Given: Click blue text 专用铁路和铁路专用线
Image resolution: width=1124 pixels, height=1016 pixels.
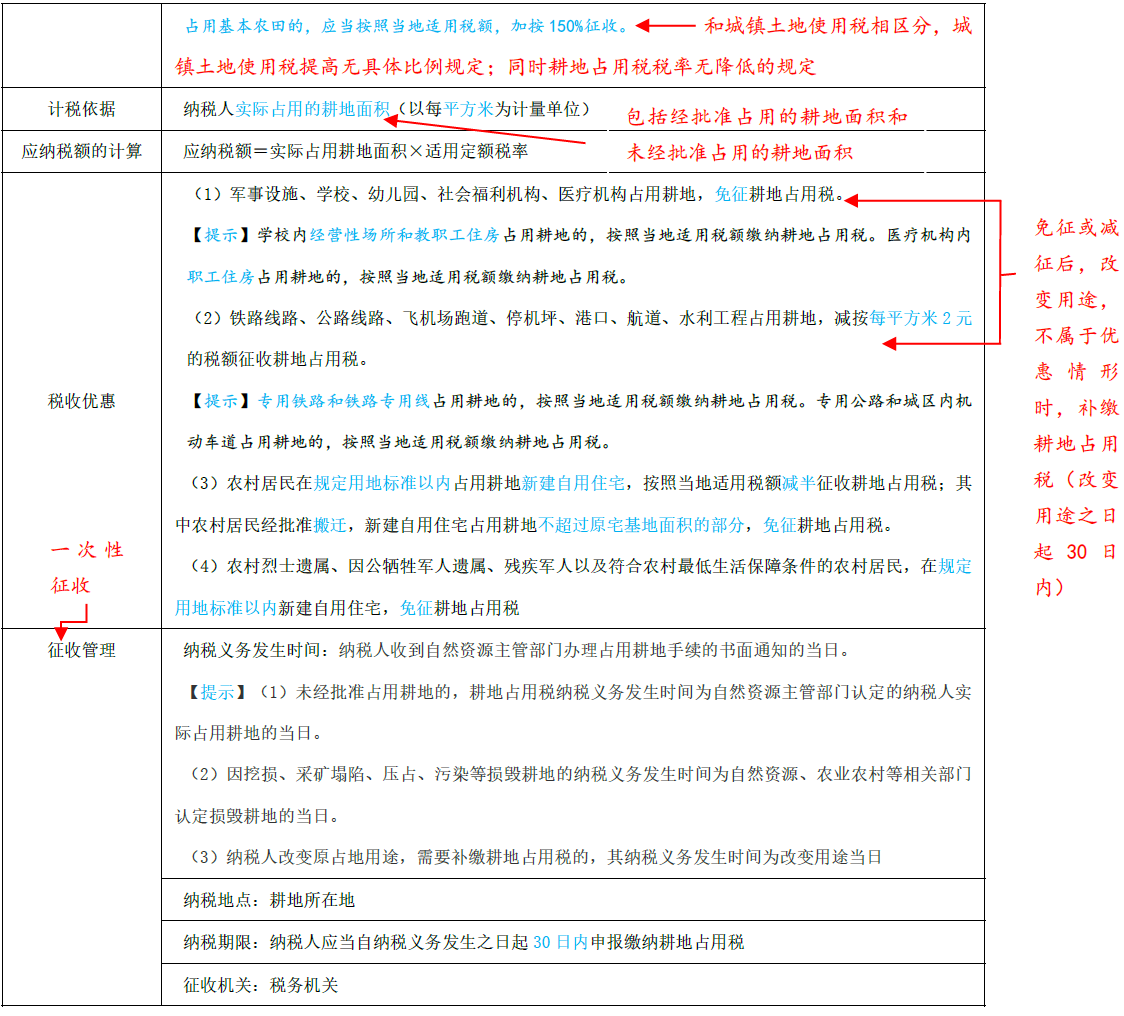Looking at the screenshot, I should coord(343,400).
